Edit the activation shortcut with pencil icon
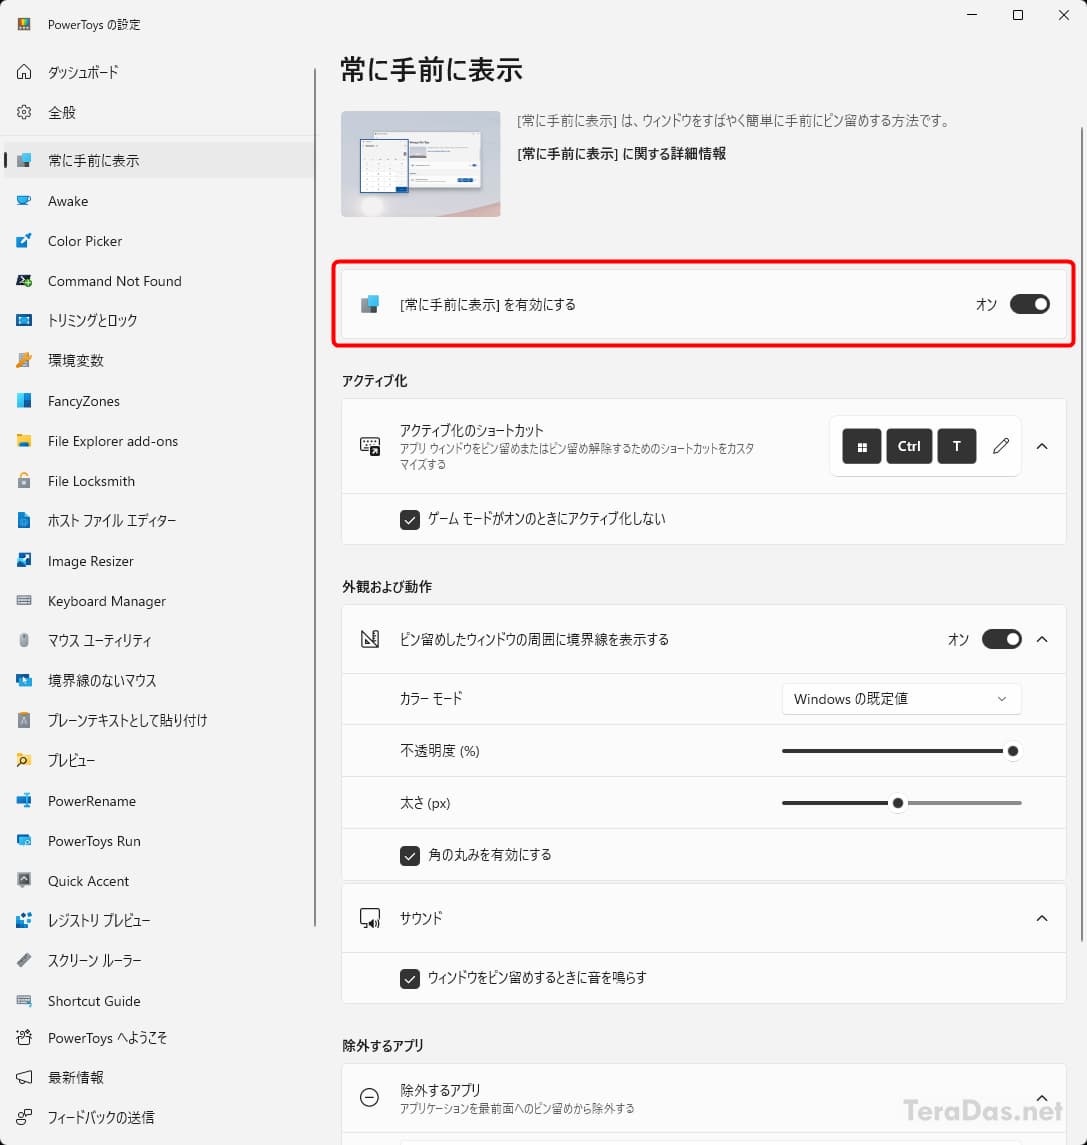The height and width of the screenshot is (1145, 1087). click(1001, 446)
